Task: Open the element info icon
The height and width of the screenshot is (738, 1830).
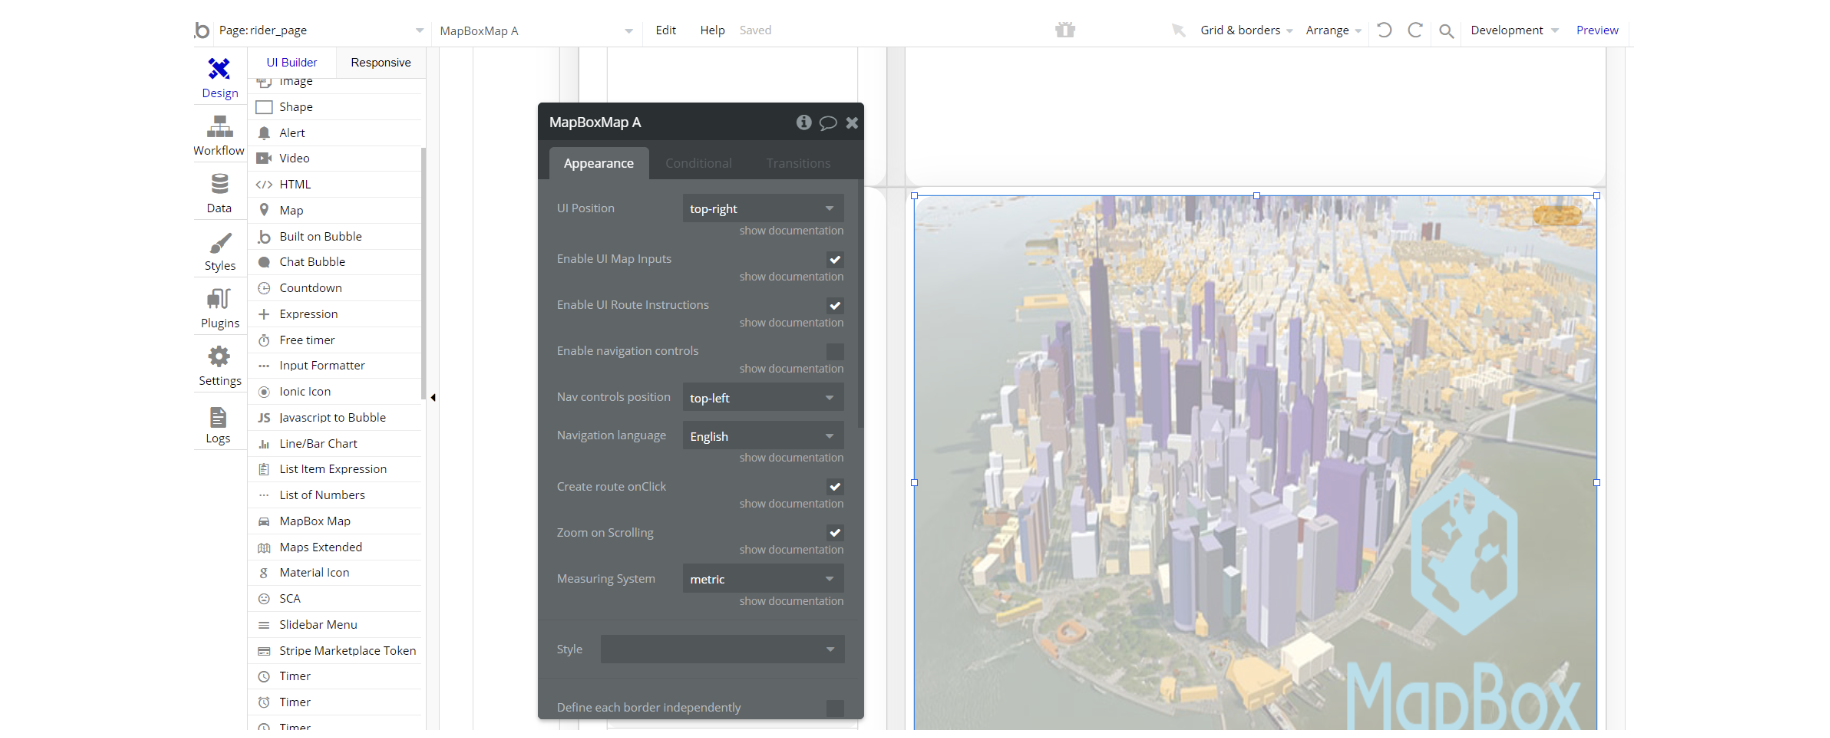Action: coord(803,122)
